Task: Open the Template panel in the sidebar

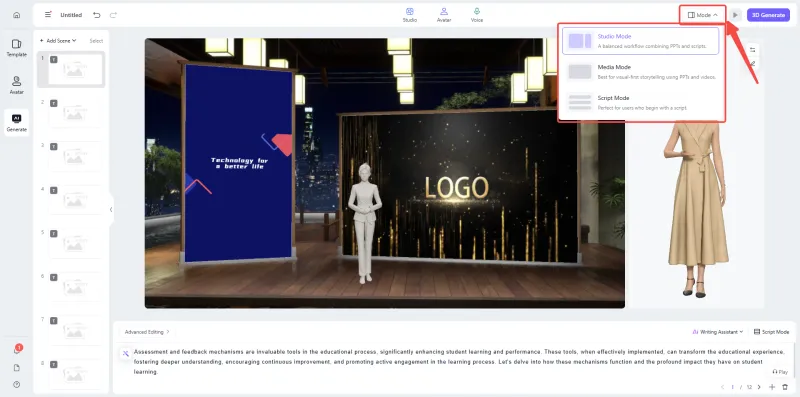Action: [16, 48]
